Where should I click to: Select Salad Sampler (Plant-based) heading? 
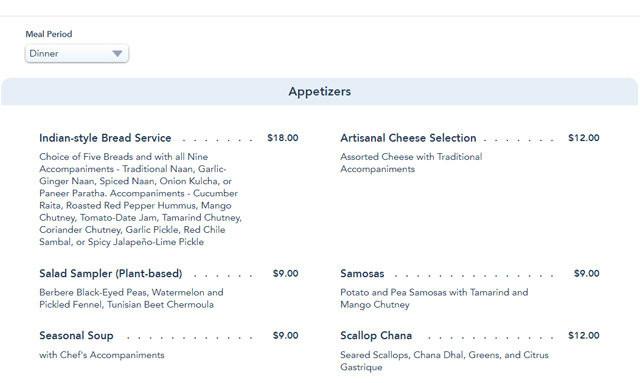pos(111,274)
